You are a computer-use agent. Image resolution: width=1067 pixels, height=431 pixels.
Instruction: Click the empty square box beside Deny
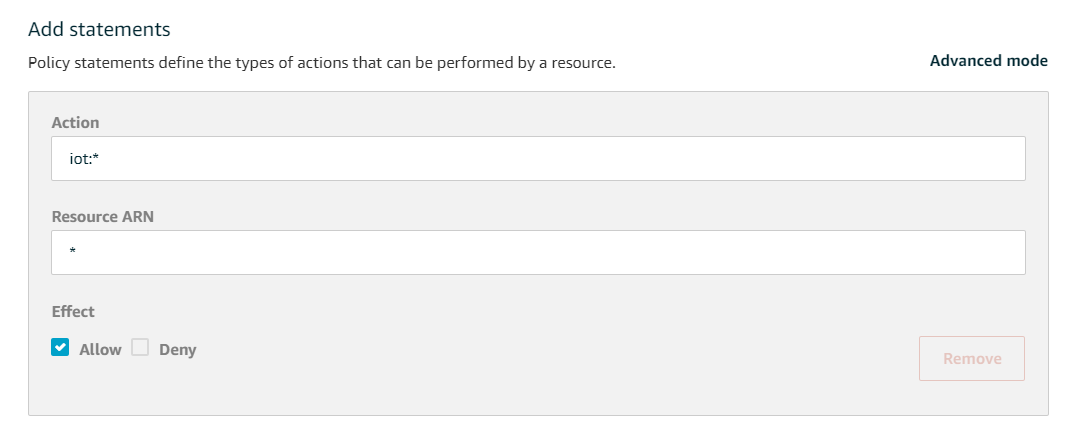(140, 348)
